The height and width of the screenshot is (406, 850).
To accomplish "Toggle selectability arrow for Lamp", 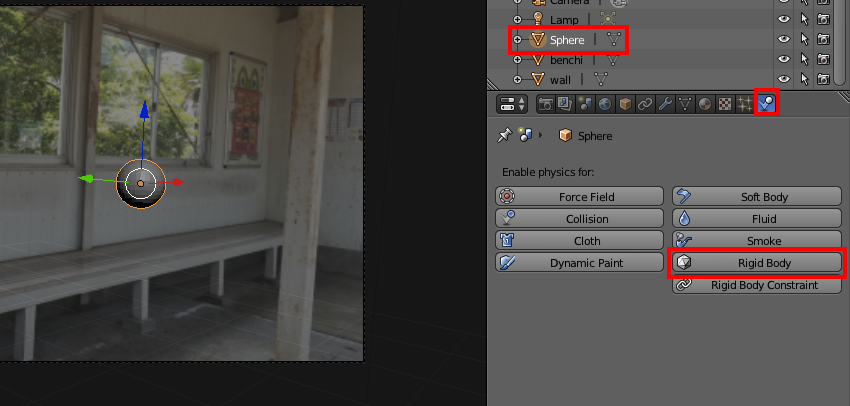I will pos(804,19).
